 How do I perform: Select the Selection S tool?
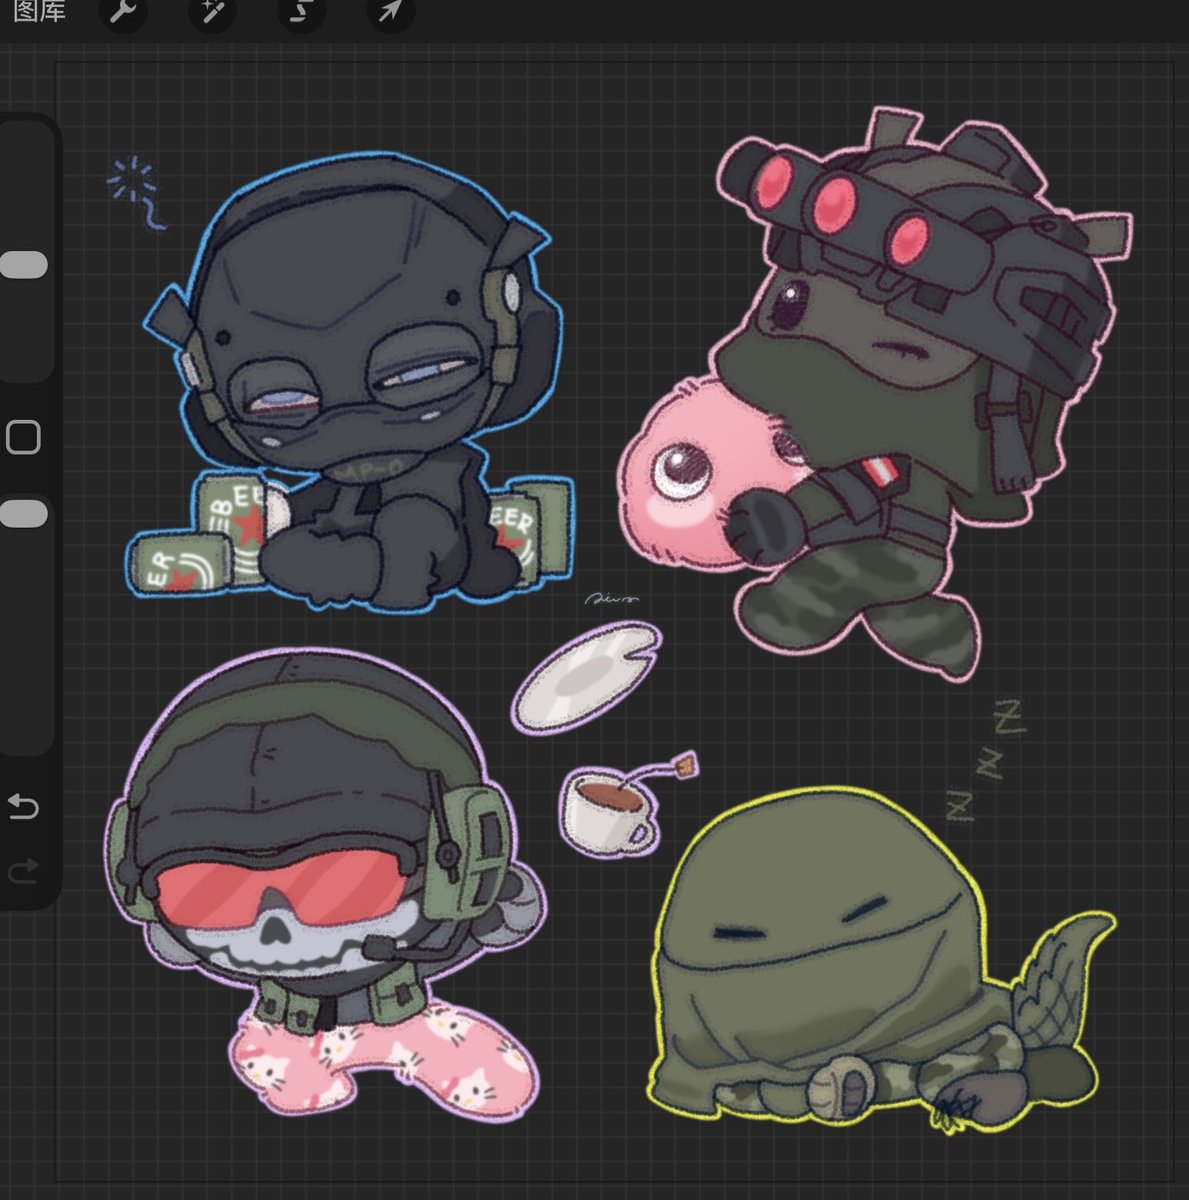click(x=301, y=13)
